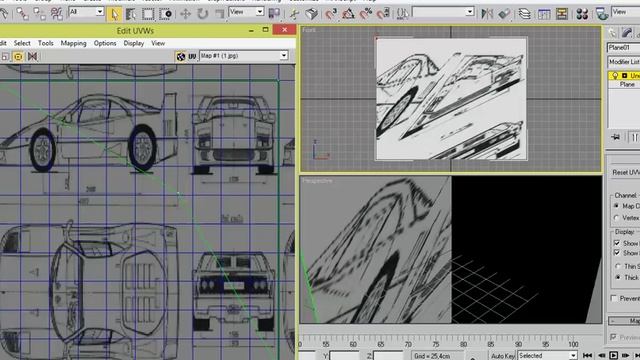Click the Keyboard Shortcut Override toggle icon
This screenshot has width=640, height=360.
pos(312,14)
